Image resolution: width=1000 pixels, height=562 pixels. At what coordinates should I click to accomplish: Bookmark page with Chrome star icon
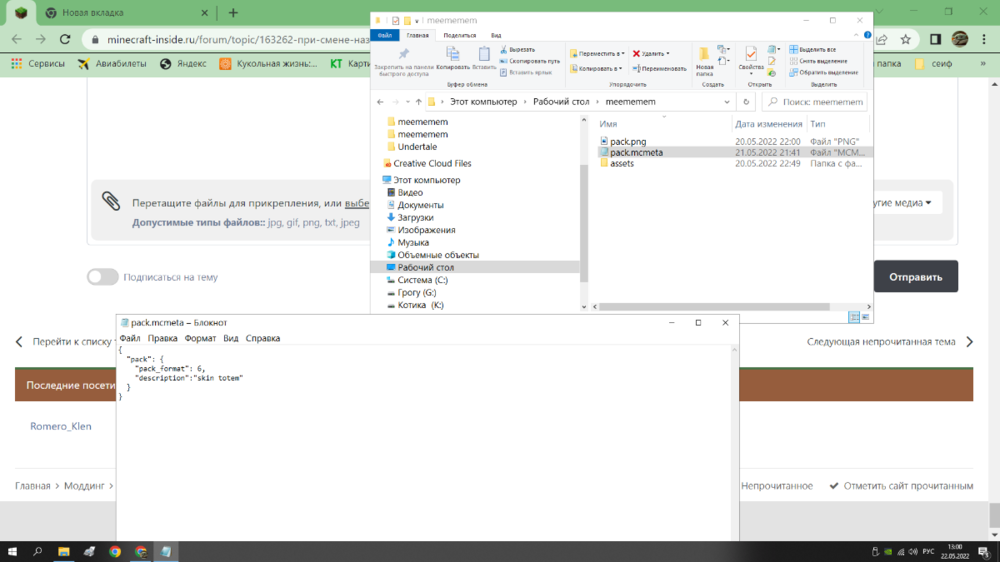(x=906, y=40)
